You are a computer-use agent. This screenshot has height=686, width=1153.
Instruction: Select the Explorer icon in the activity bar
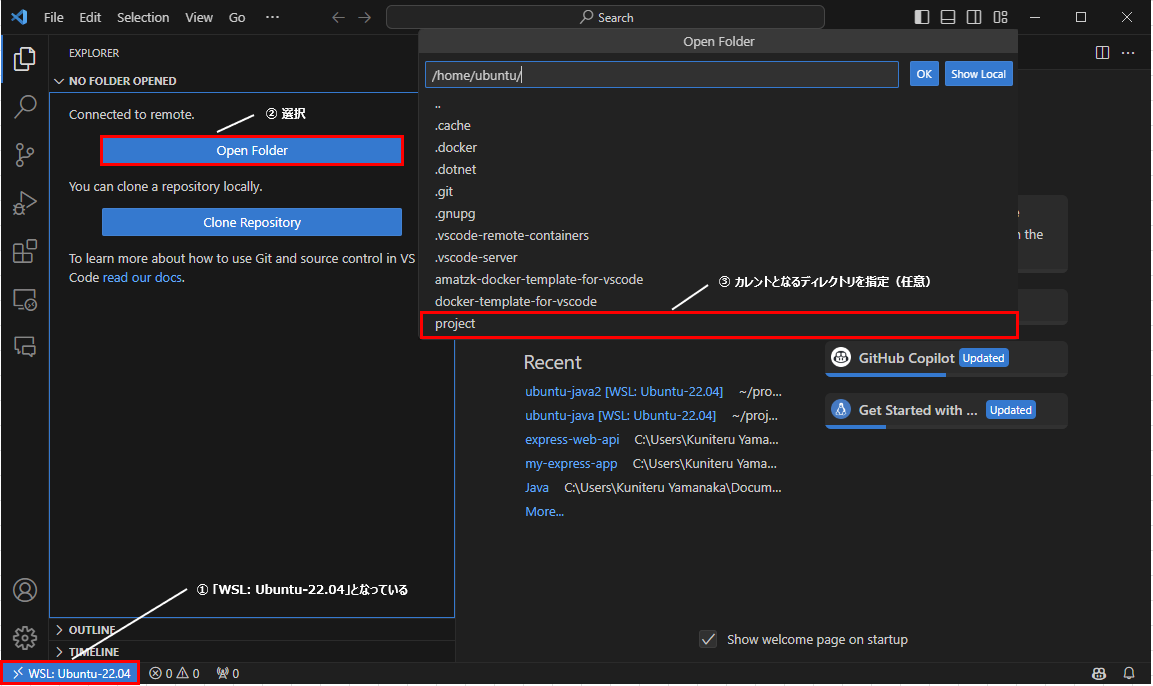point(24,58)
